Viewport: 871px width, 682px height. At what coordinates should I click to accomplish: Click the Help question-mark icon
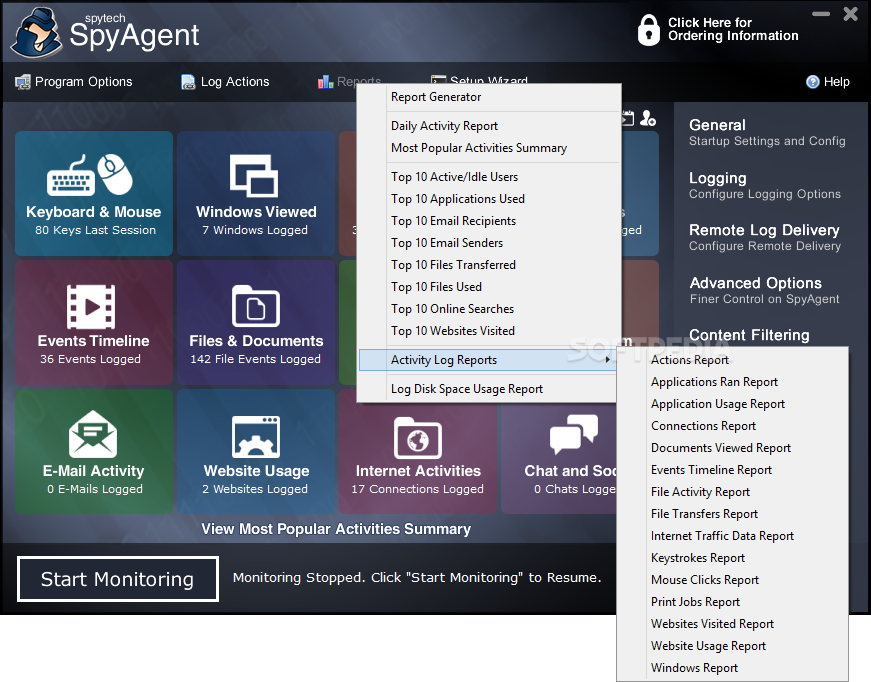[813, 82]
